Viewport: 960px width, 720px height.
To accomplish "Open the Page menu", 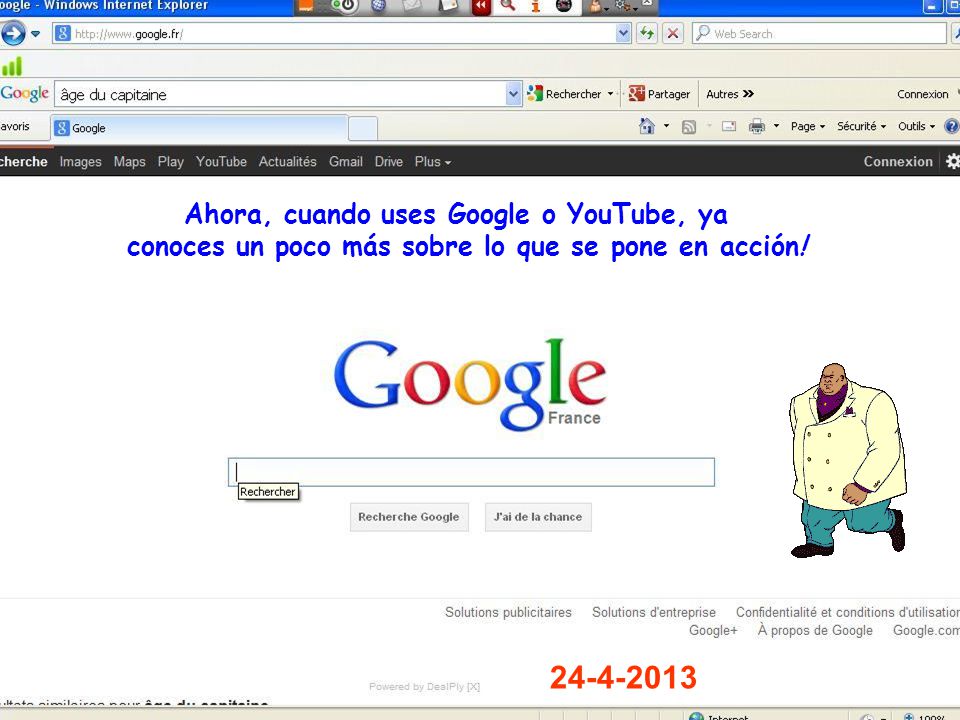I will pyautogui.click(x=808, y=126).
